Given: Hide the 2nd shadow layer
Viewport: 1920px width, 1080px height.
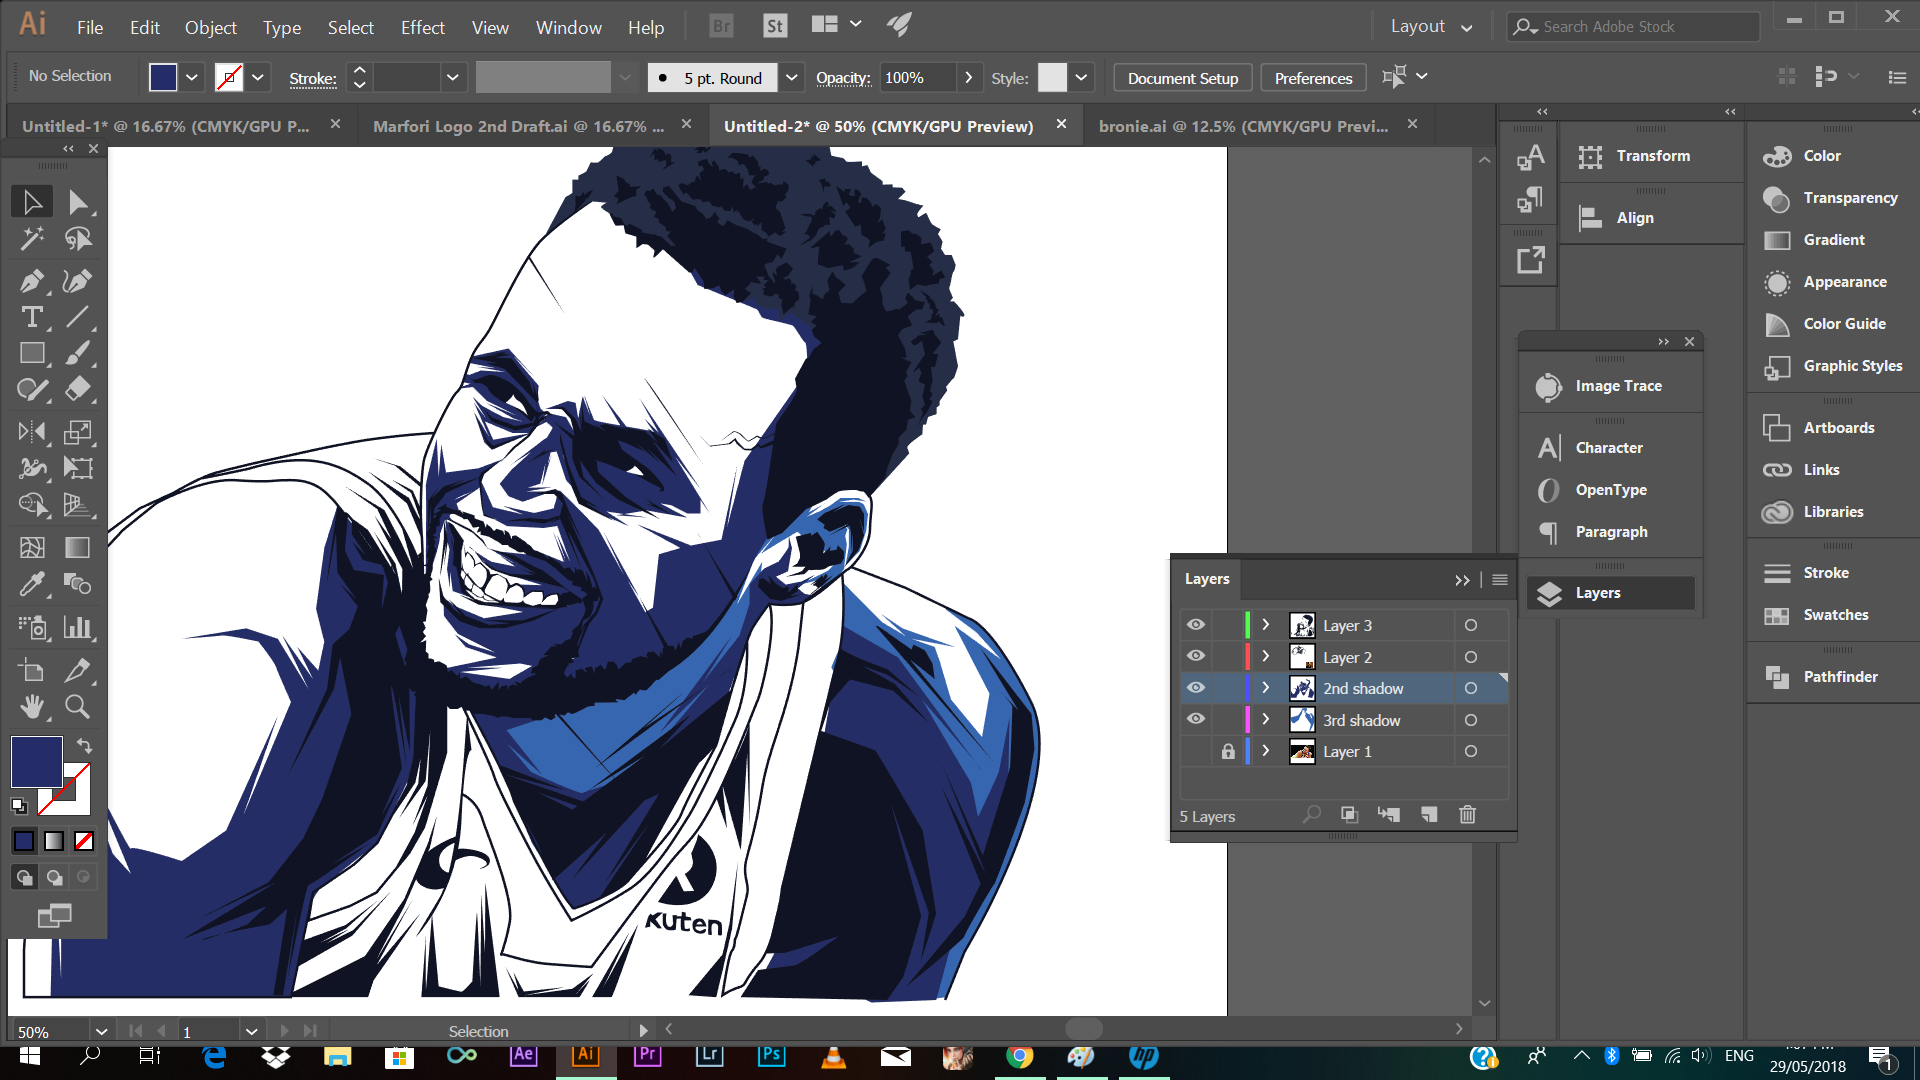Looking at the screenshot, I should tap(1196, 688).
